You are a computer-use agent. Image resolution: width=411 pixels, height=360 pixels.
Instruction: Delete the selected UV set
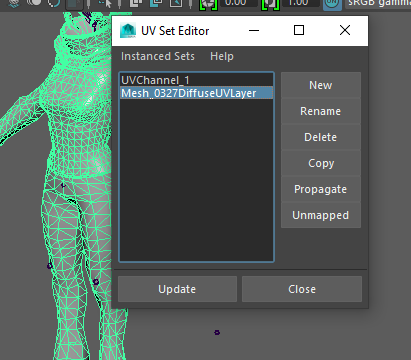(321, 137)
